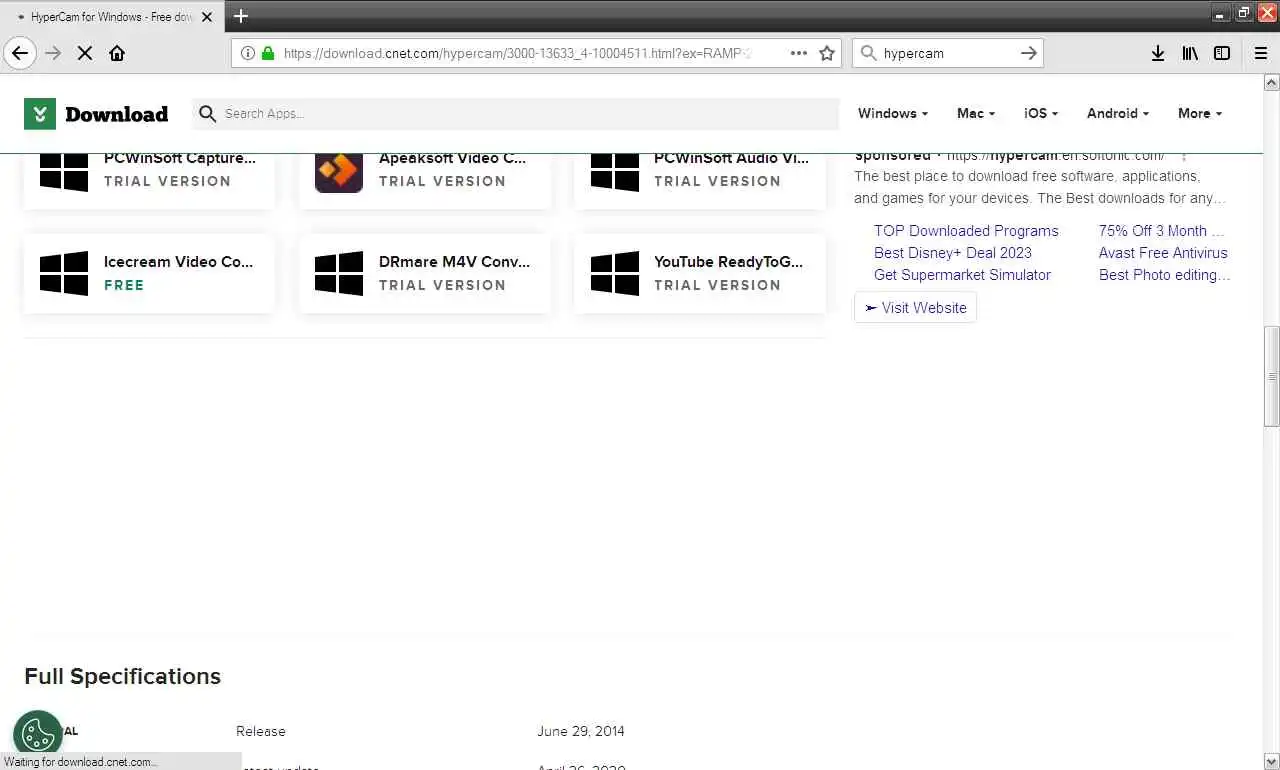Expand the More dropdown menu
This screenshot has width=1280, height=770.
[1200, 114]
